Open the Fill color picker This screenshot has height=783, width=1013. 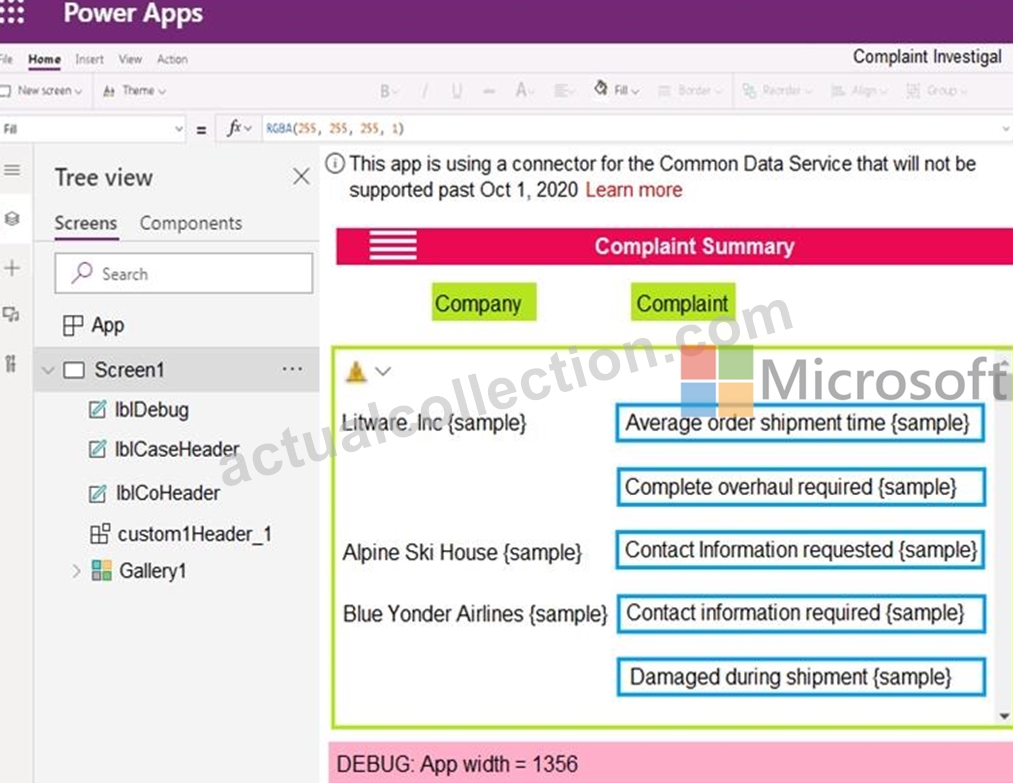pos(617,90)
